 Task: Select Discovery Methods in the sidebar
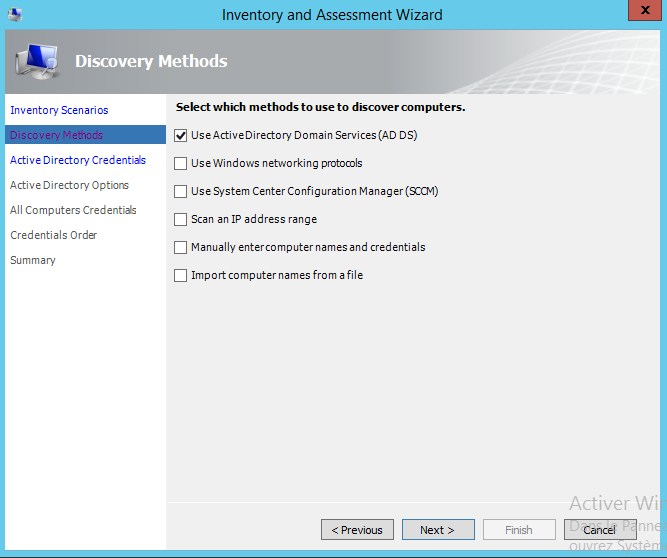pyautogui.click(x=56, y=135)
